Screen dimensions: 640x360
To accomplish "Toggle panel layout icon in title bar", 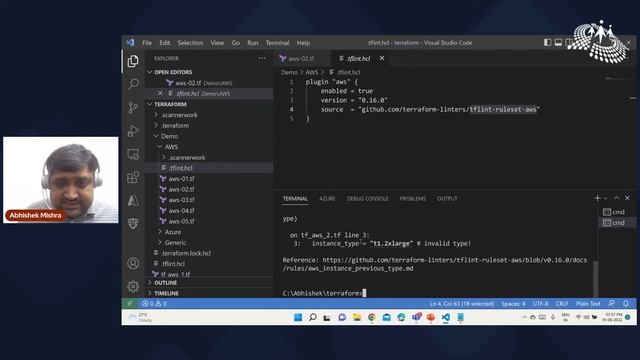I will click(558, 42).
